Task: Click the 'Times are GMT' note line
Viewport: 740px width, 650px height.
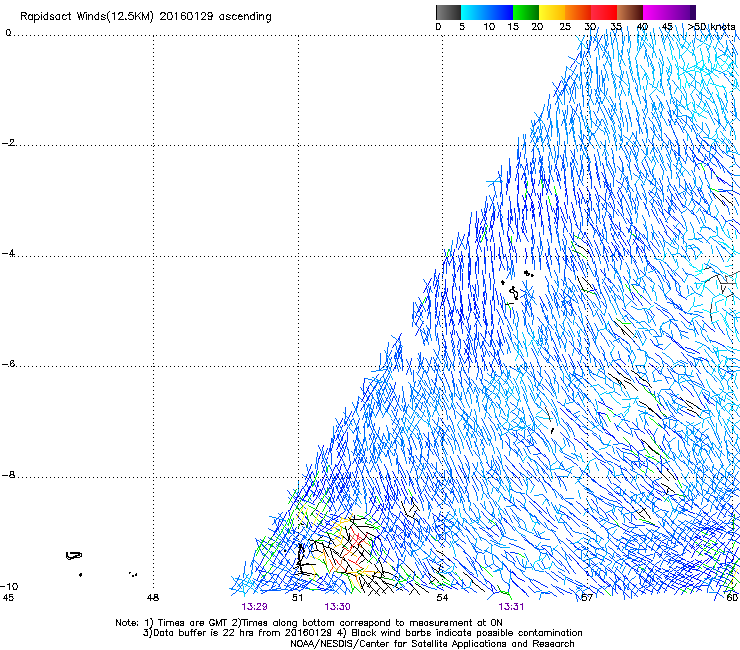Action: [309, 623]
